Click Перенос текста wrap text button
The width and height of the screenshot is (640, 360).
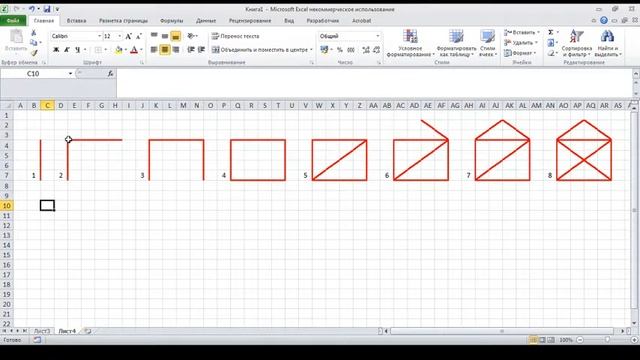[x=236, y=36]
